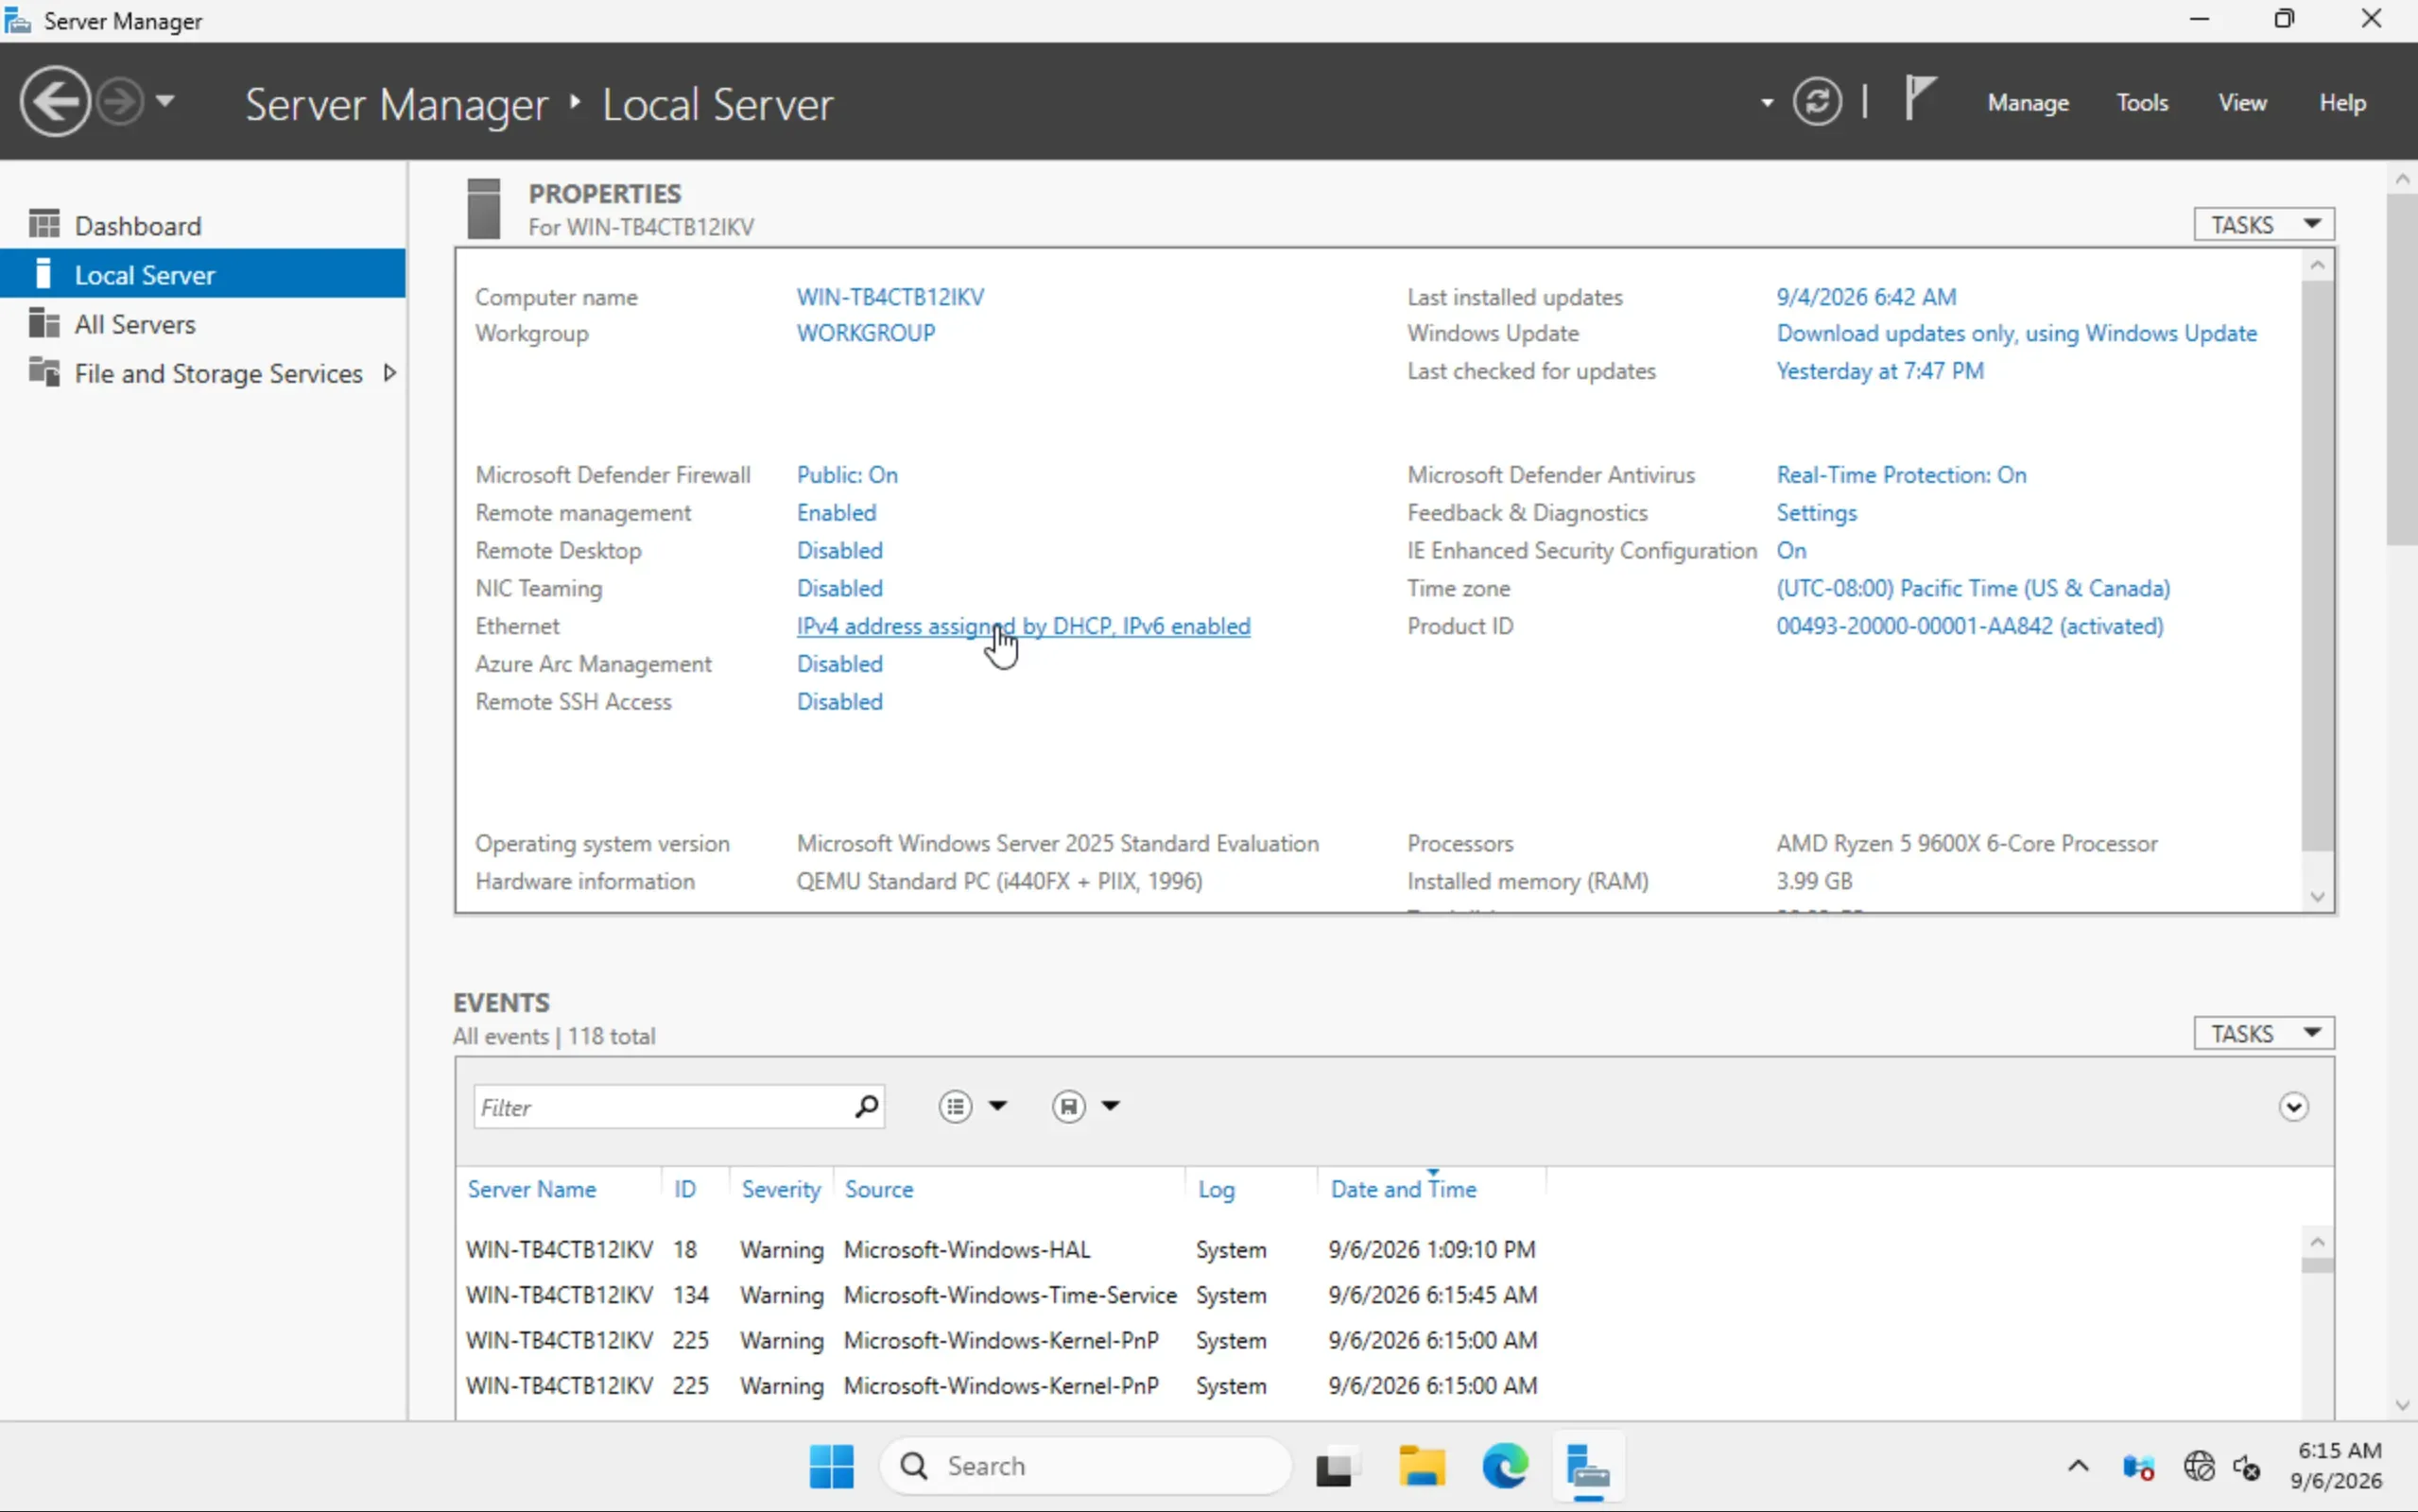Select Local Server in the navigation pane
Image resolution: width=2418 pixels, height=1512 pixels.
tap(203, 274)
